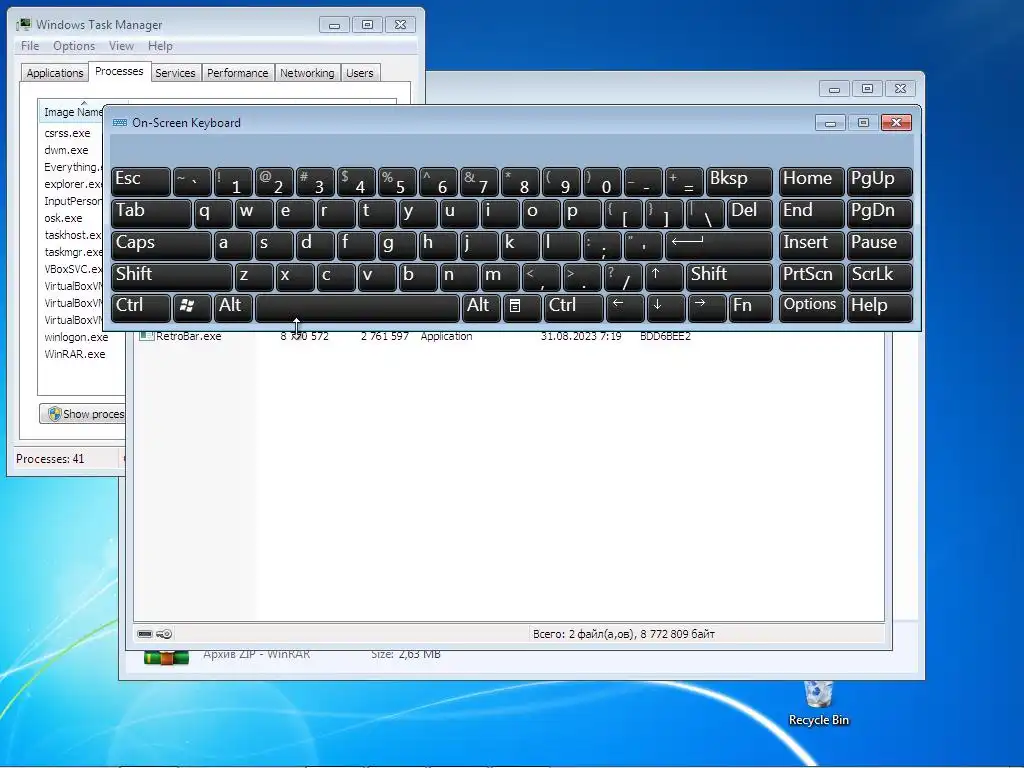This screenshot has width=1024, height=768.
Task: Select dwm.exe in the process list
Action: (66, 150)
